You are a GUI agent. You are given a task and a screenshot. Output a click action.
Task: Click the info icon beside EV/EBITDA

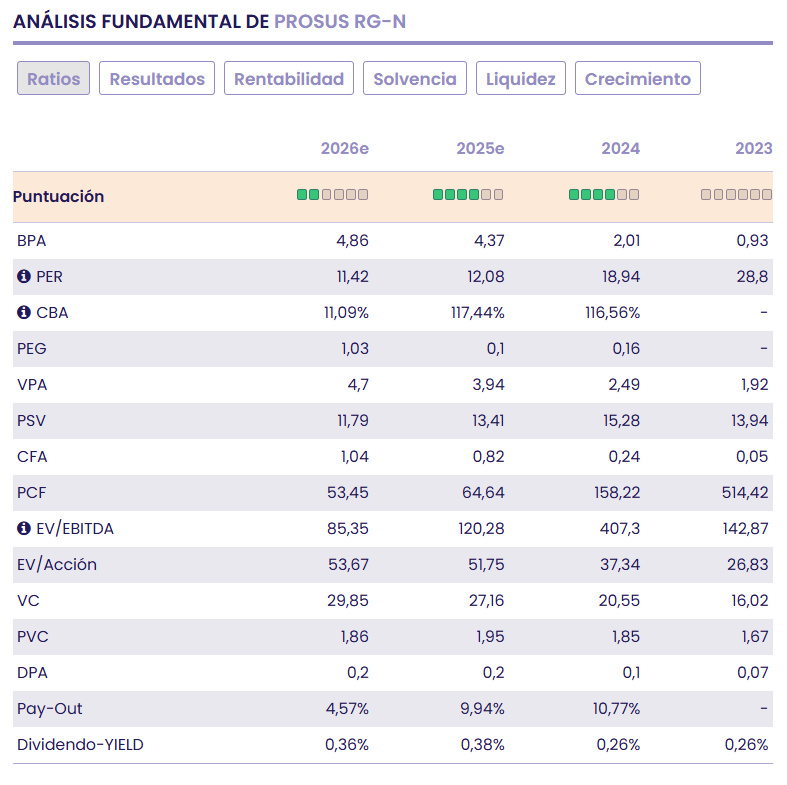point(24,529)
